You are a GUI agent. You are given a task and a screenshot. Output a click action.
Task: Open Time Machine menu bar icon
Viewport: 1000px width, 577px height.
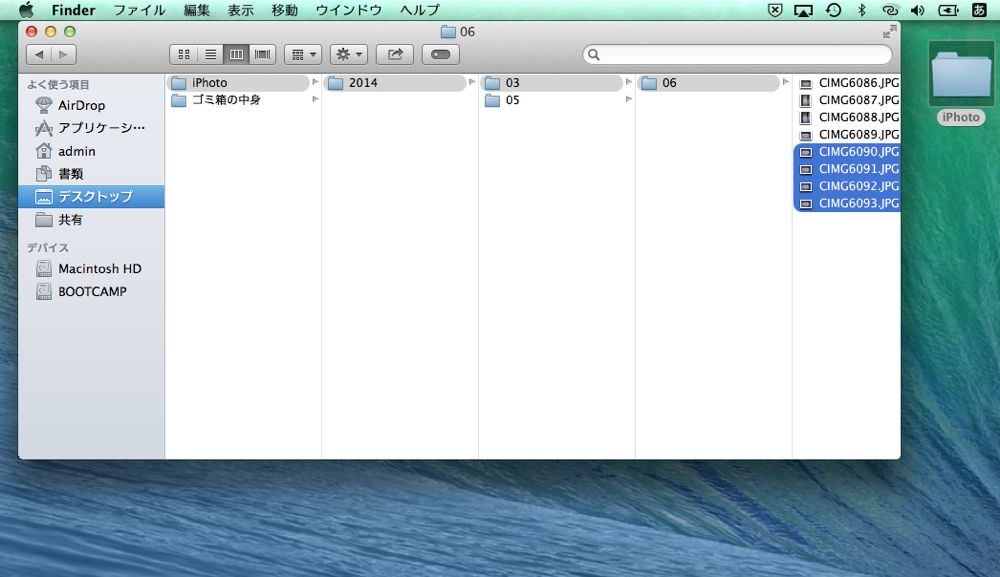833,10
